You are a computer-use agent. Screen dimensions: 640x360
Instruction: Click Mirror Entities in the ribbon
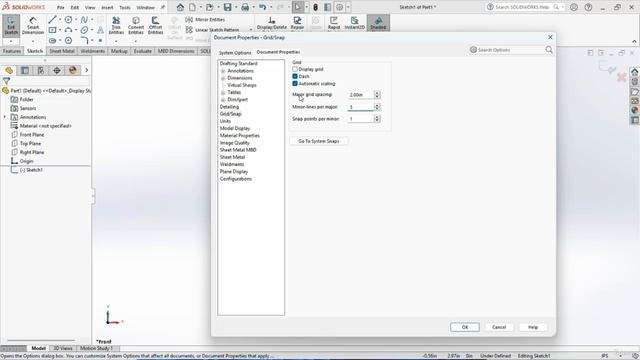click(x=205, y=20)
